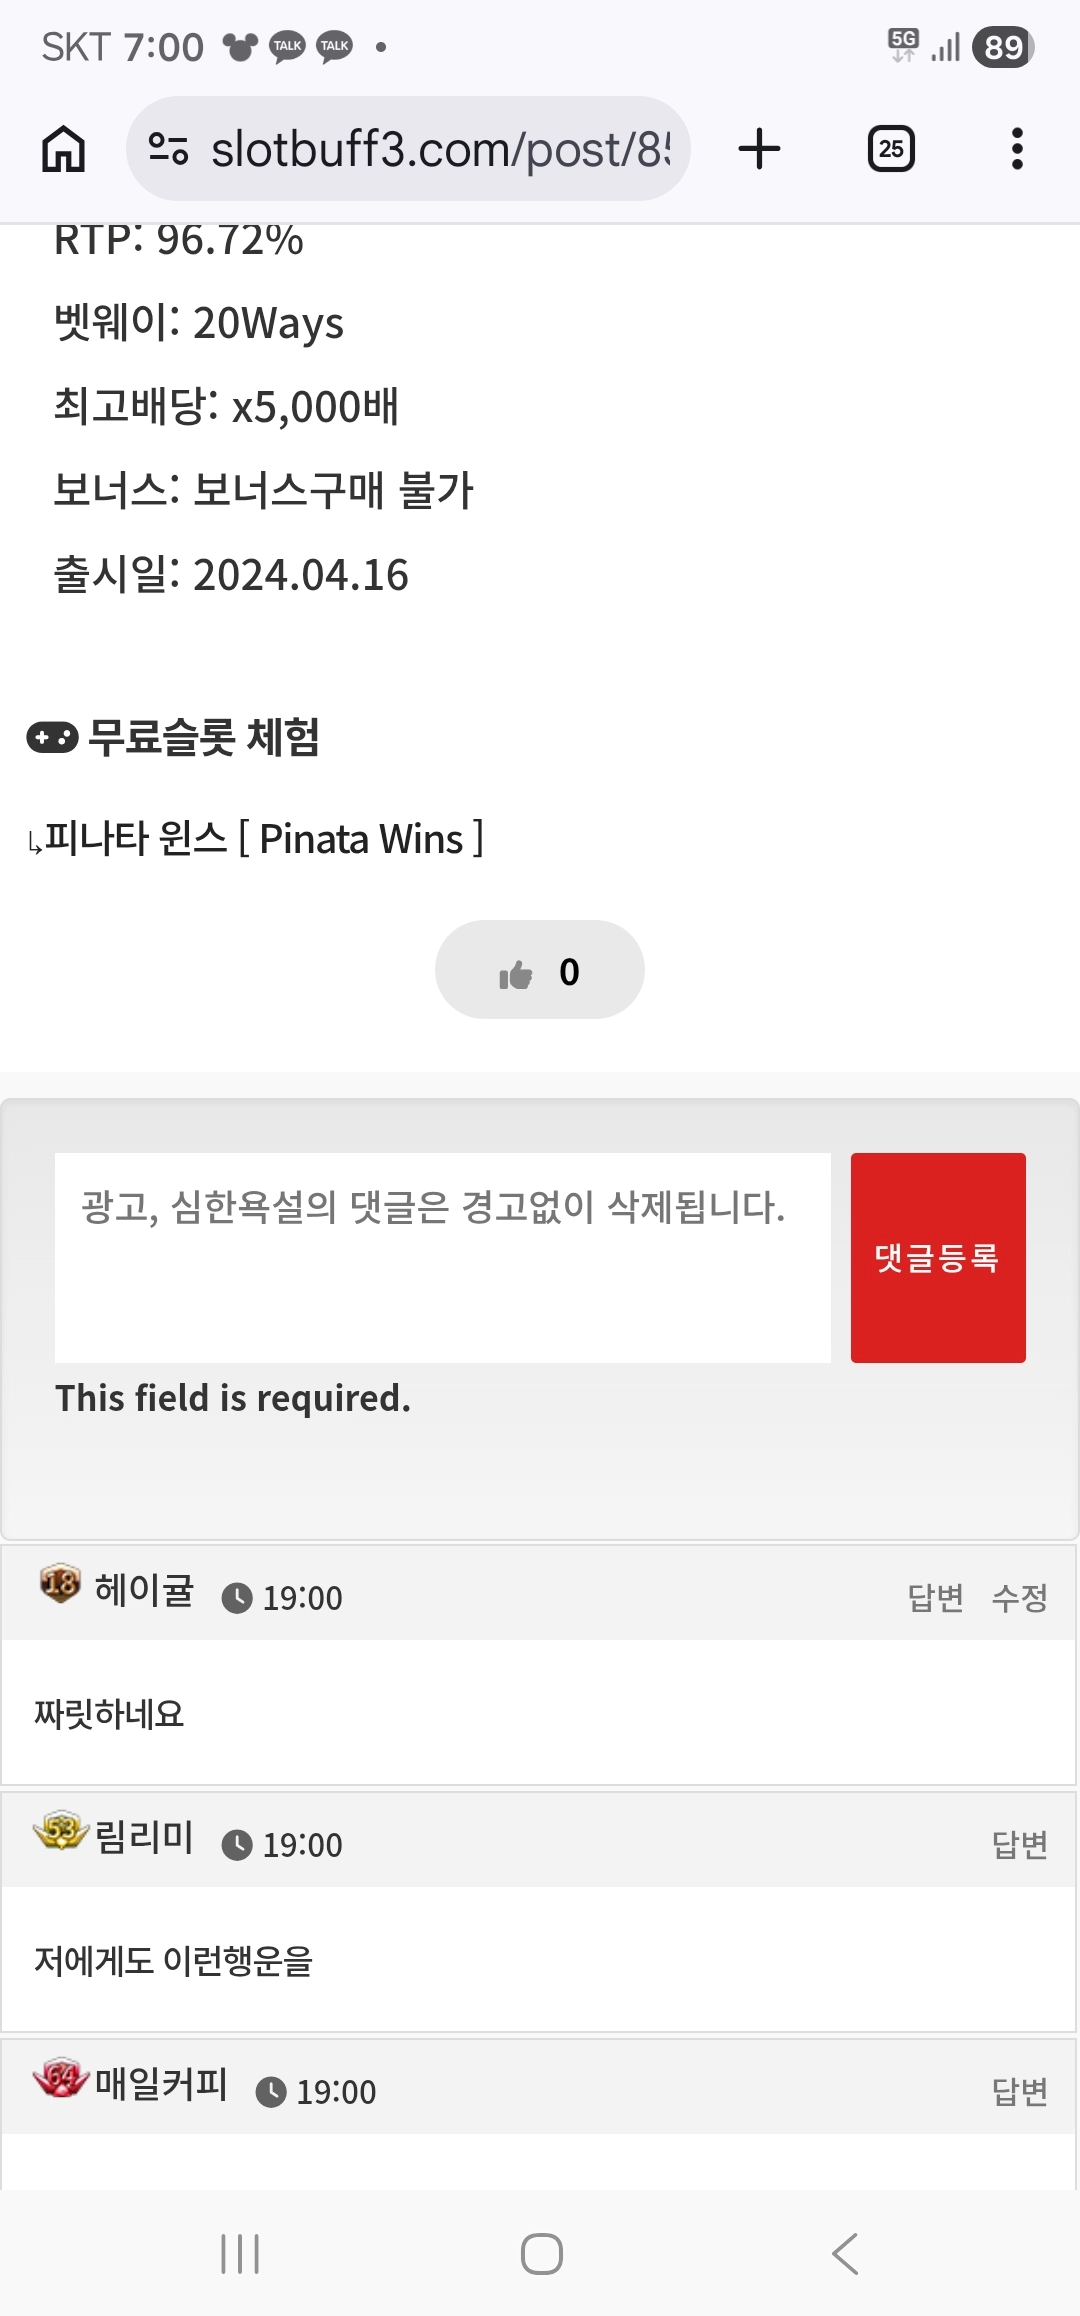The width and height of the screenshot is (1080, 2316).
Task: Open the browser three-dot menu
Action: coord(1017,149)
